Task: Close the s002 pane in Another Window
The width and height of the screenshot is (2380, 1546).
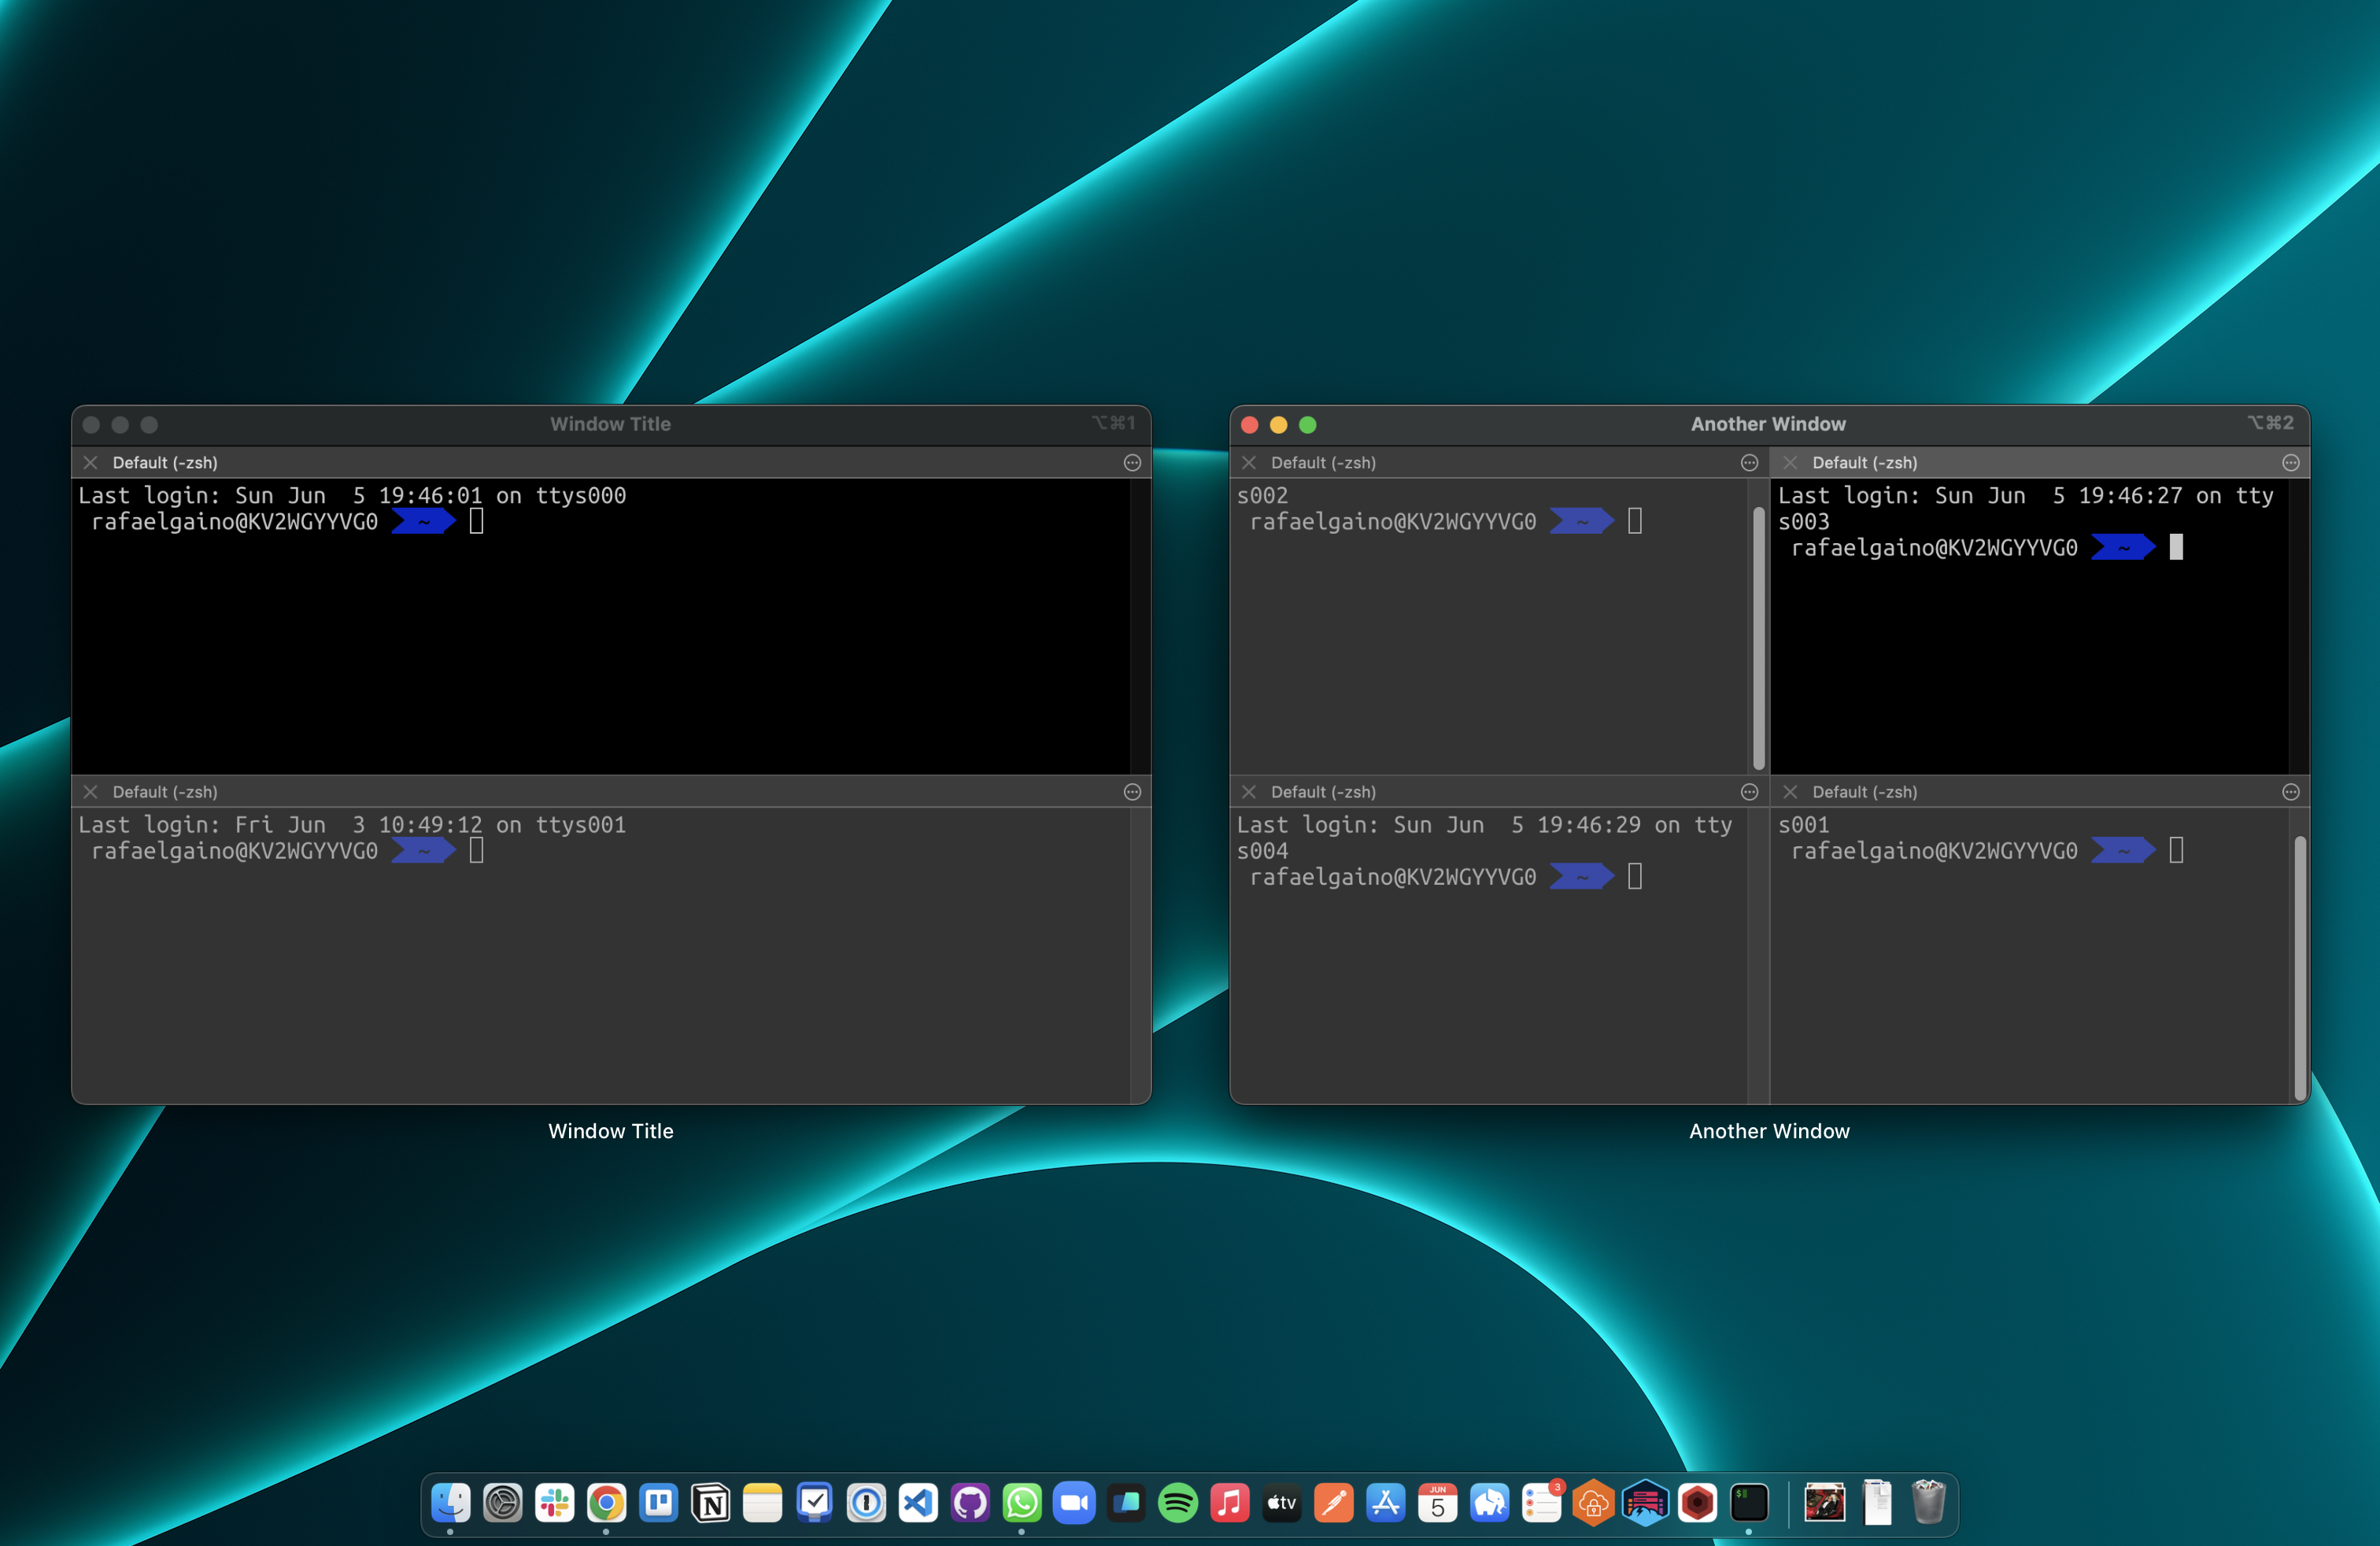Action: pos(1249,462)
